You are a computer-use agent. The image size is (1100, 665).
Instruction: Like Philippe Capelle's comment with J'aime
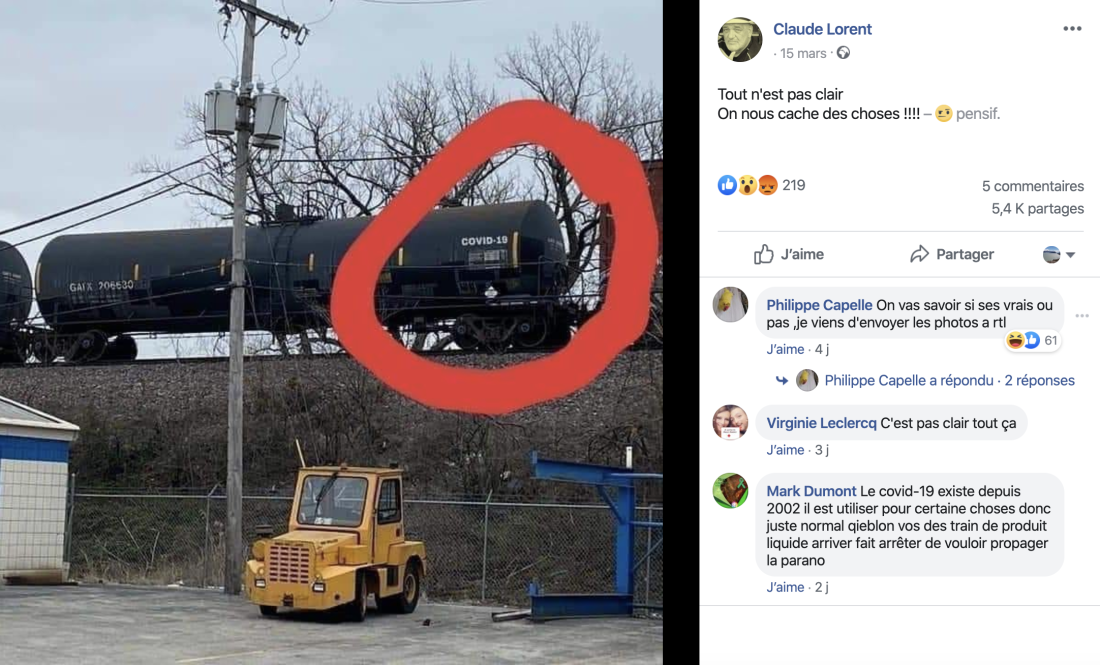(x=785, y=349)
